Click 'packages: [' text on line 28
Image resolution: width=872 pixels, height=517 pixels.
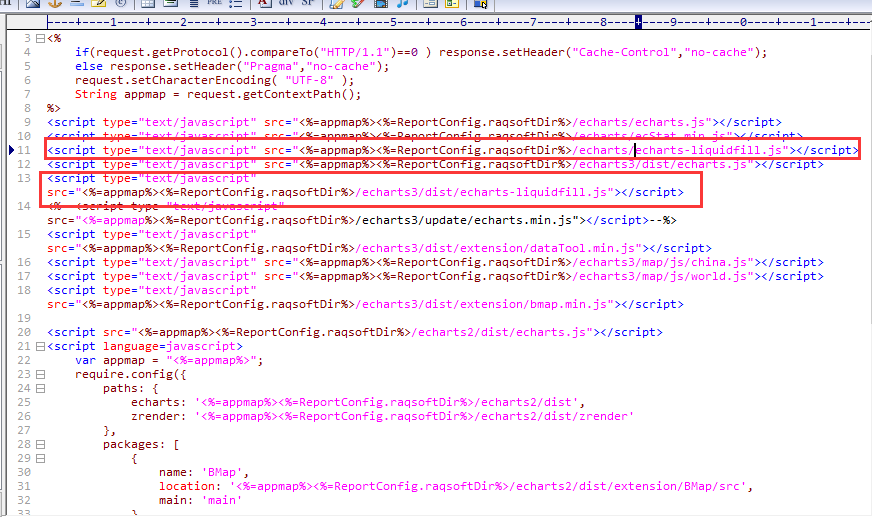click(x=141, y=444)
